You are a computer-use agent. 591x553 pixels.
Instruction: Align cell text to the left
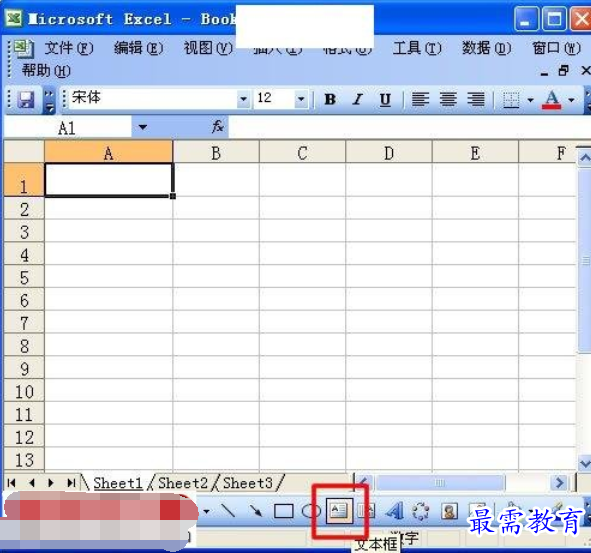tap(420, 100)
